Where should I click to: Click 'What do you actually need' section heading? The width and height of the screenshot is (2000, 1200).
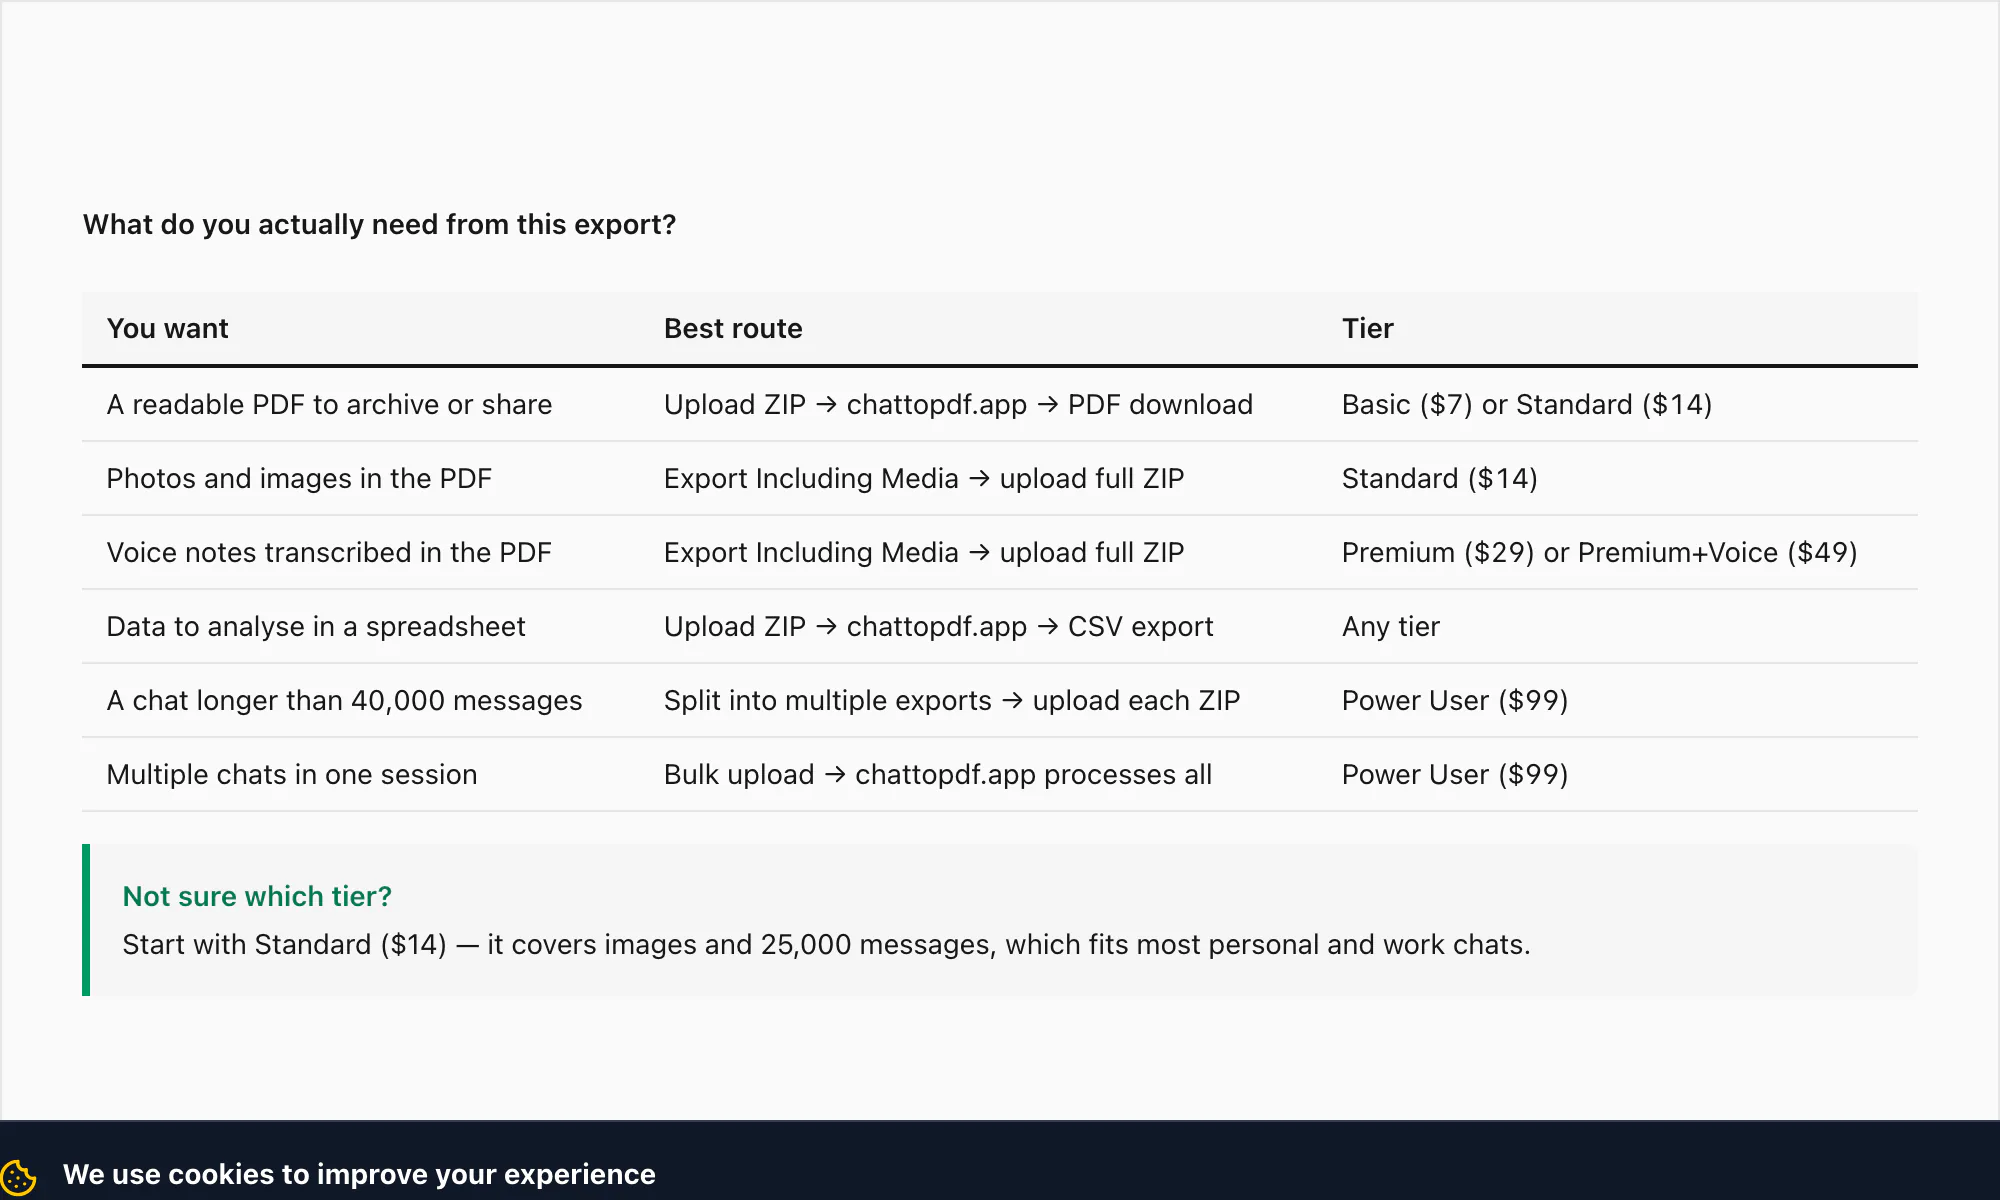pyautogui.click(x=379, y=224)
